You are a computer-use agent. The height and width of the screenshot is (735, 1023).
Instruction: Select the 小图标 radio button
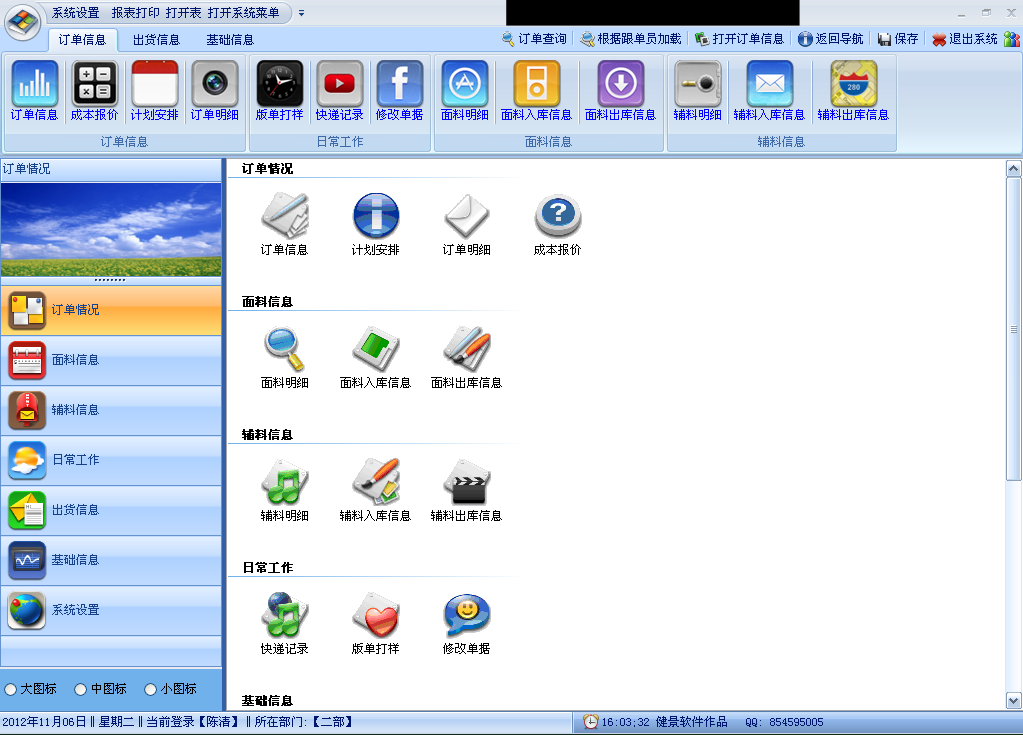[151, 689]
